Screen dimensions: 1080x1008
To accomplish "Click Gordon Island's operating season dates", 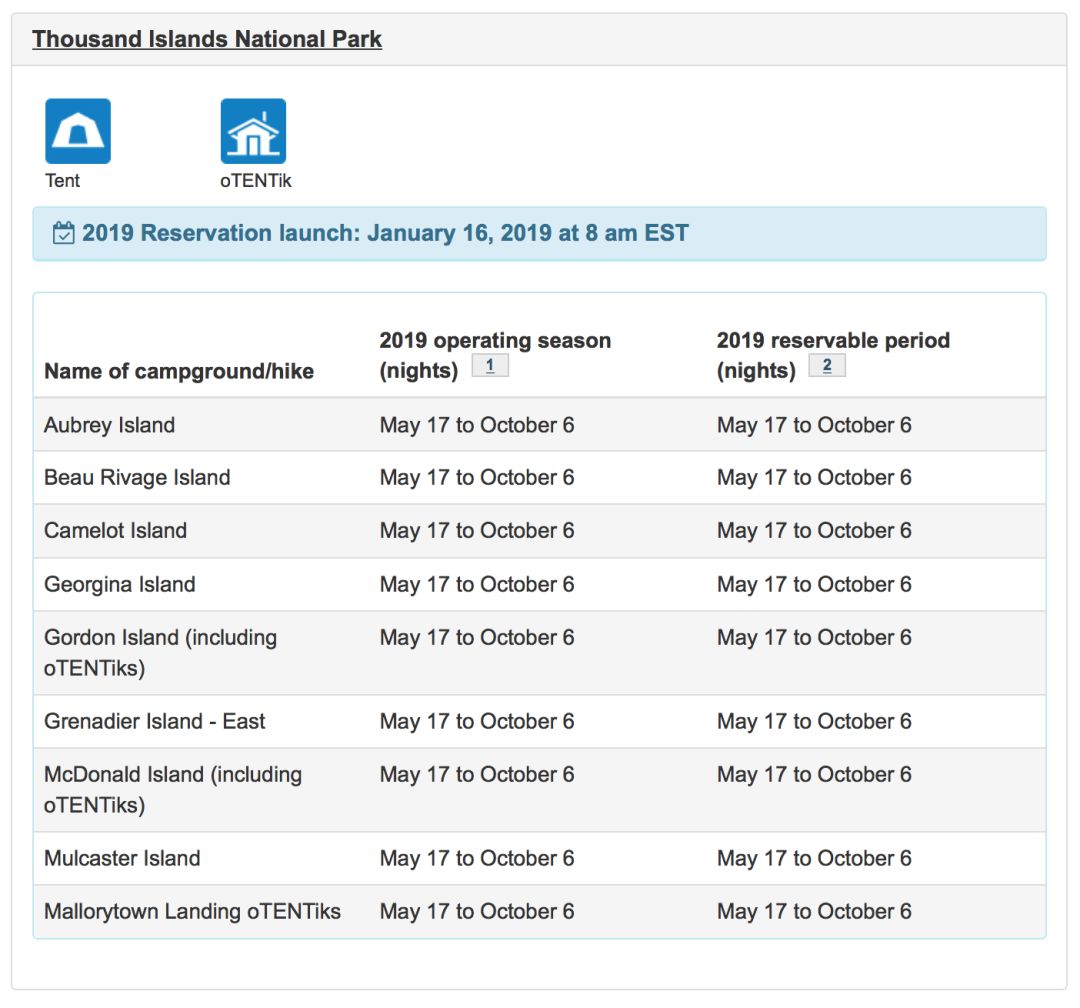I will (x=477, y=637).
